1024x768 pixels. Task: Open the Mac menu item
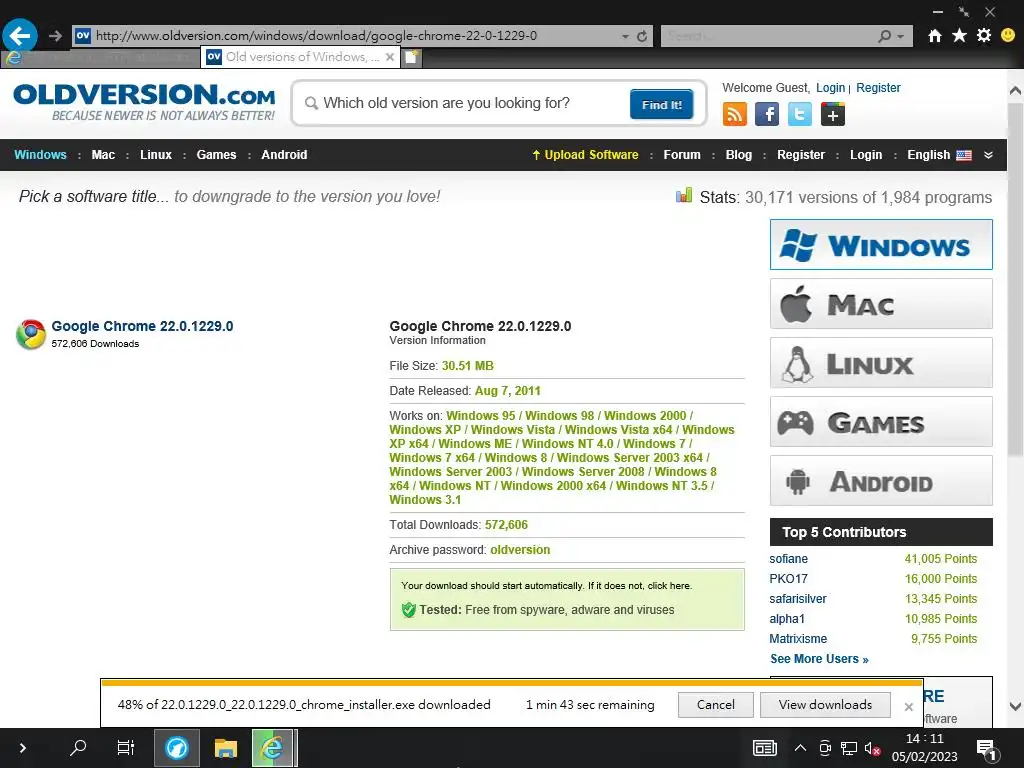[103, 155]
